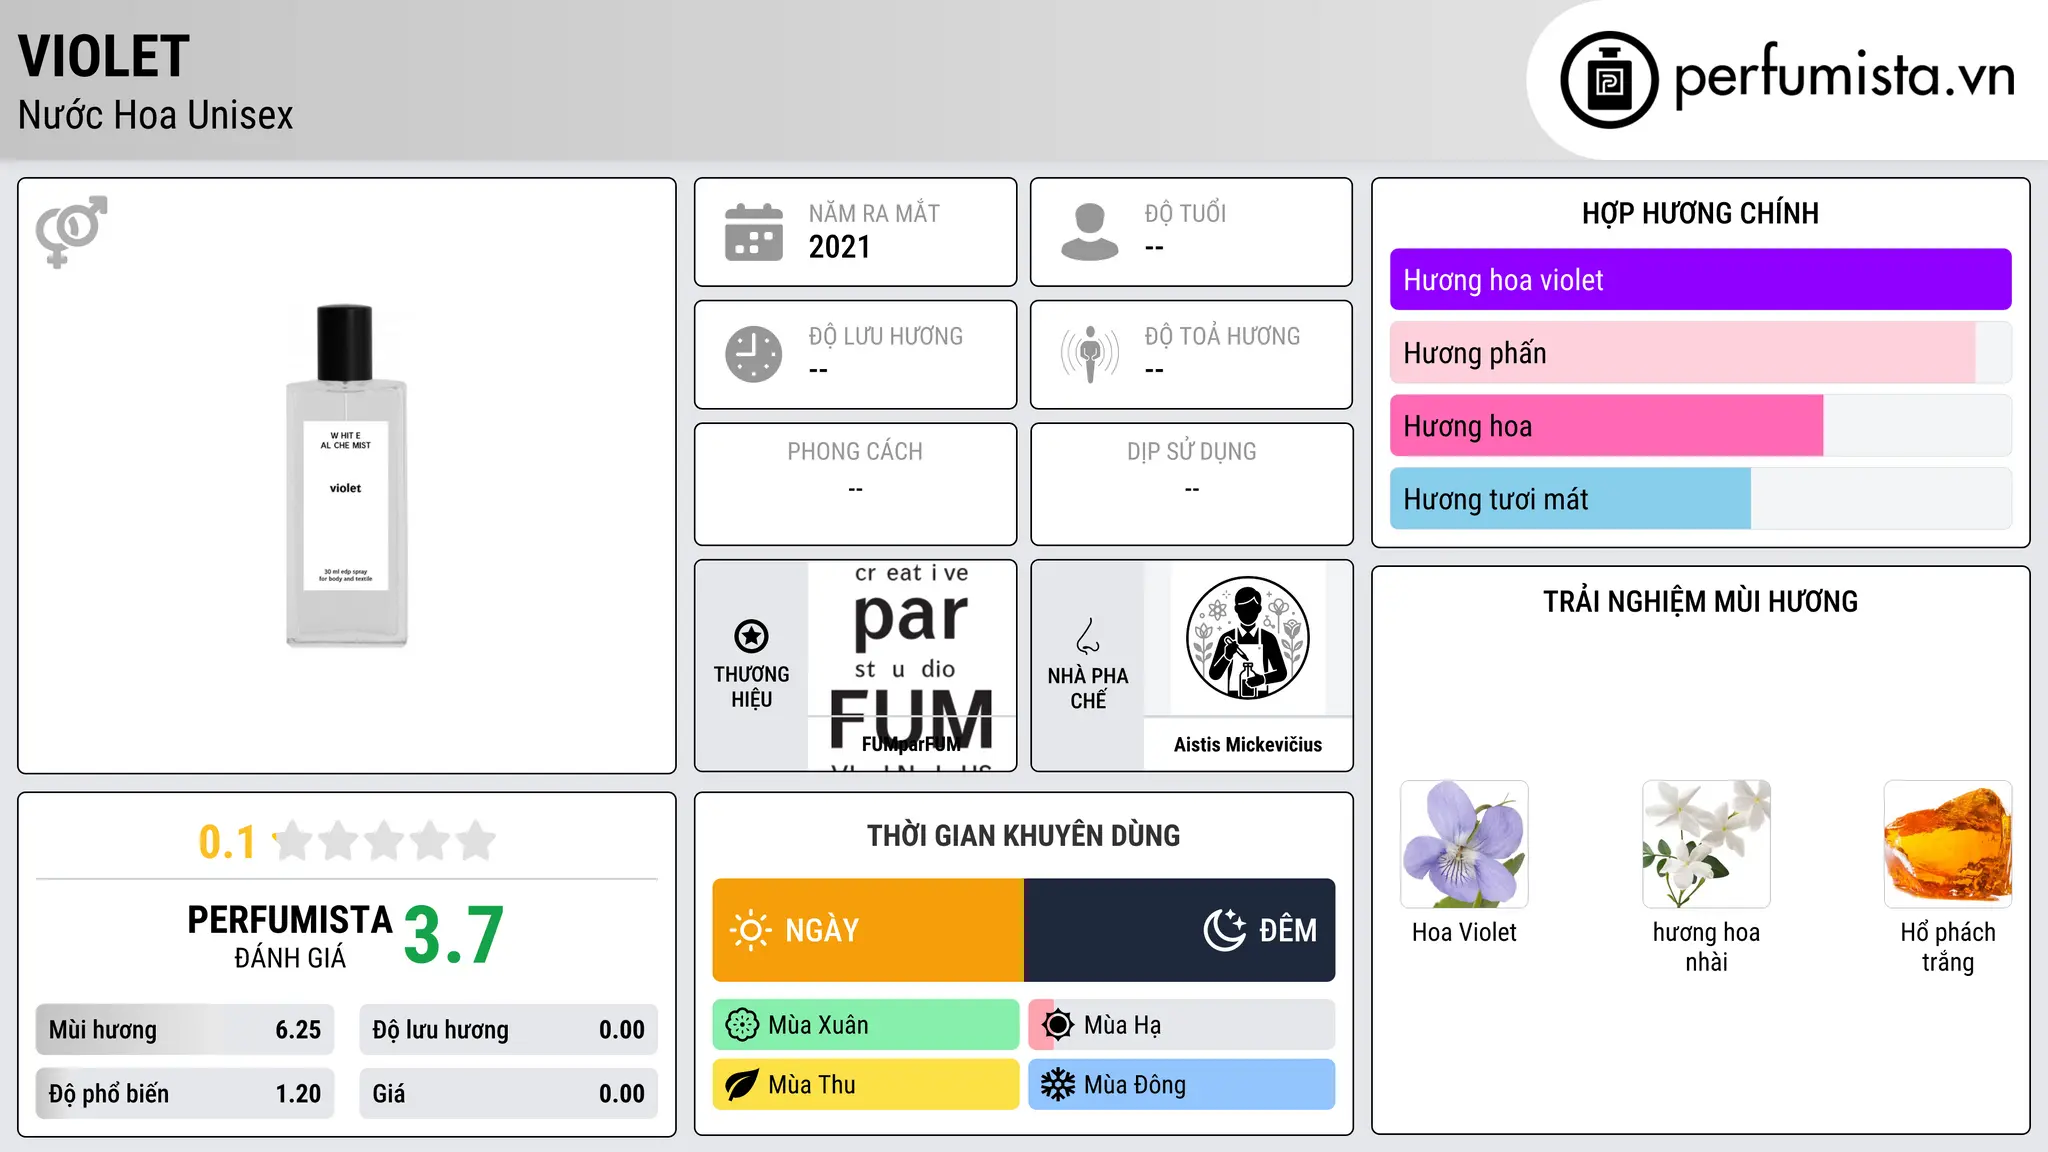Click the subtitle Nước Hoa Unisex

pos(156,116)
